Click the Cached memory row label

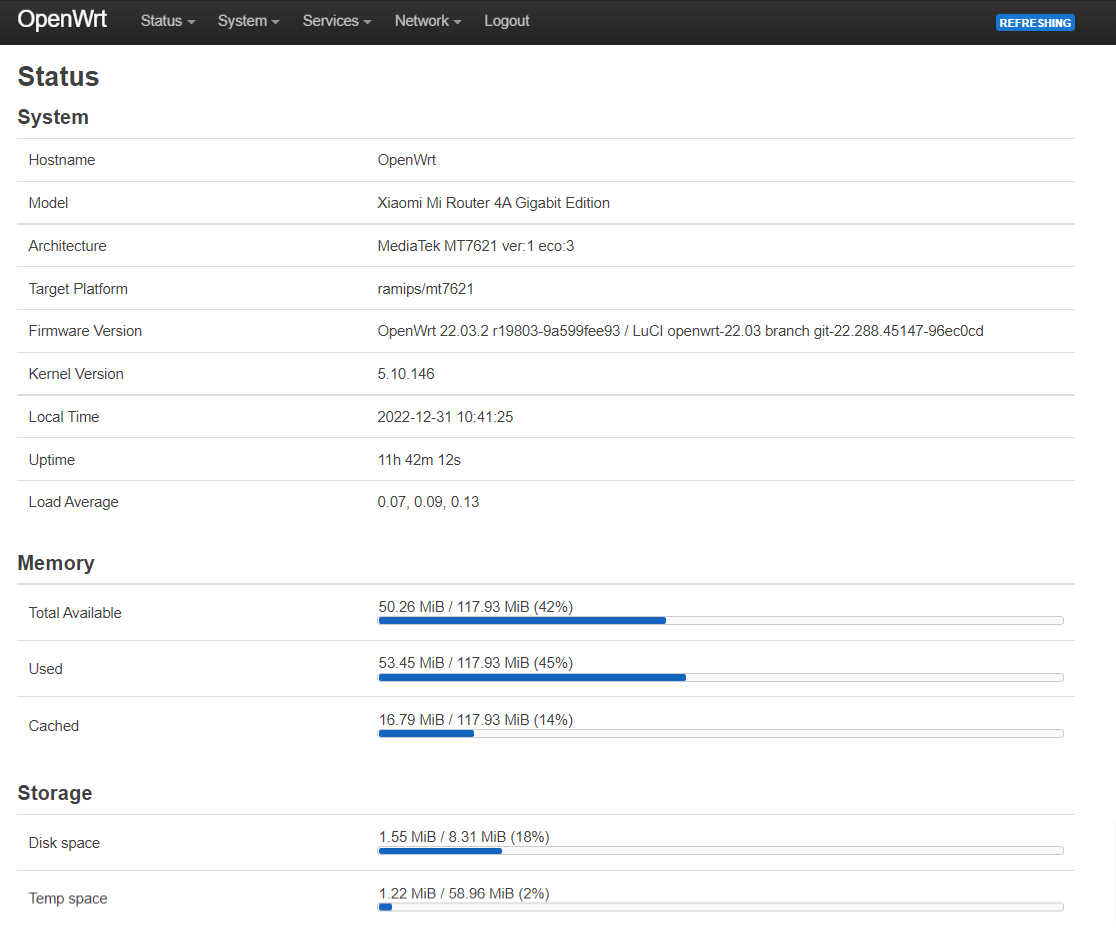click(53, 726)
